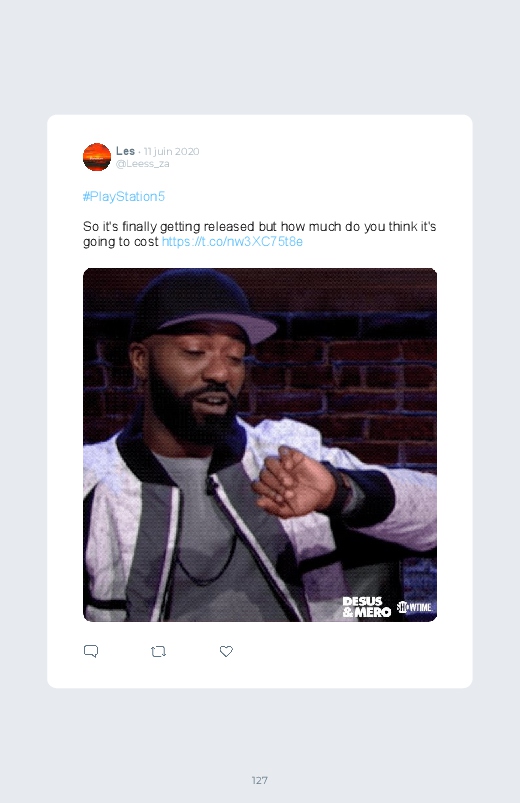Open the #PlayStation5 hashtag
This screenshot has height=803, width=520.
tap(124, 197)
